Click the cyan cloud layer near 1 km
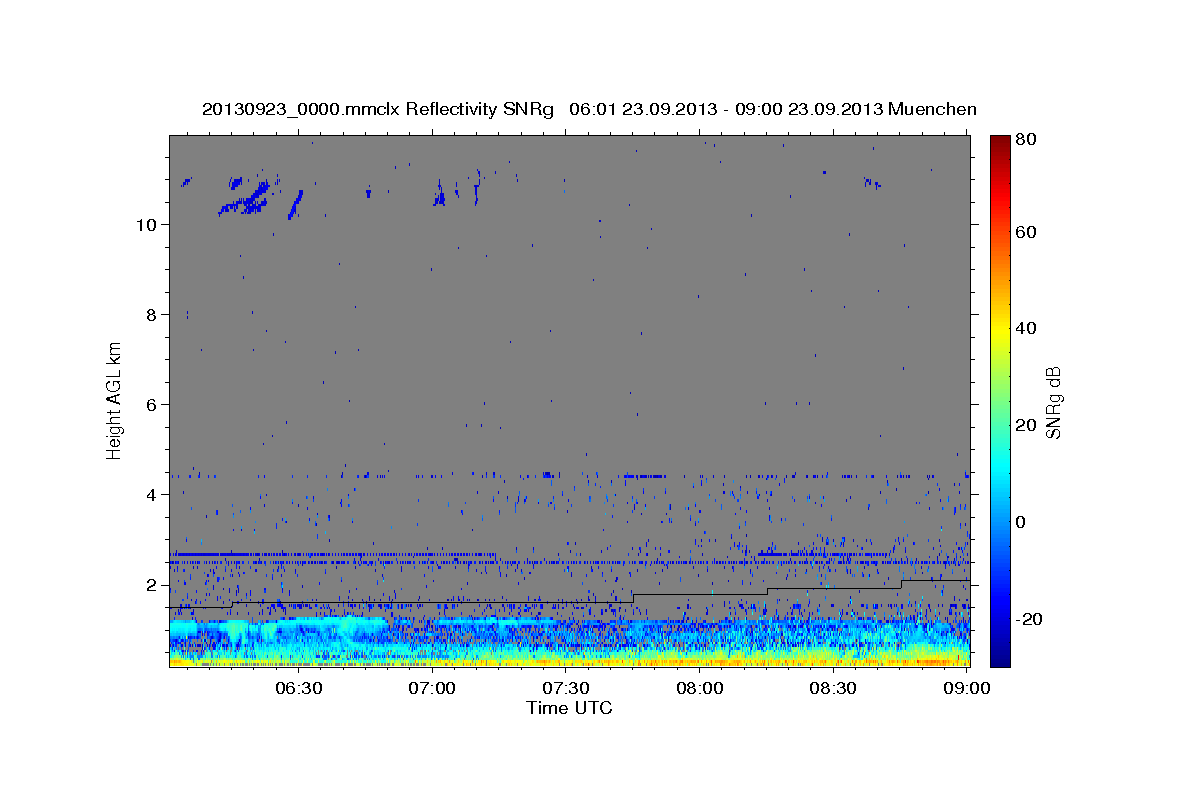The image size is (1200, 800). [x=278, y=630]
